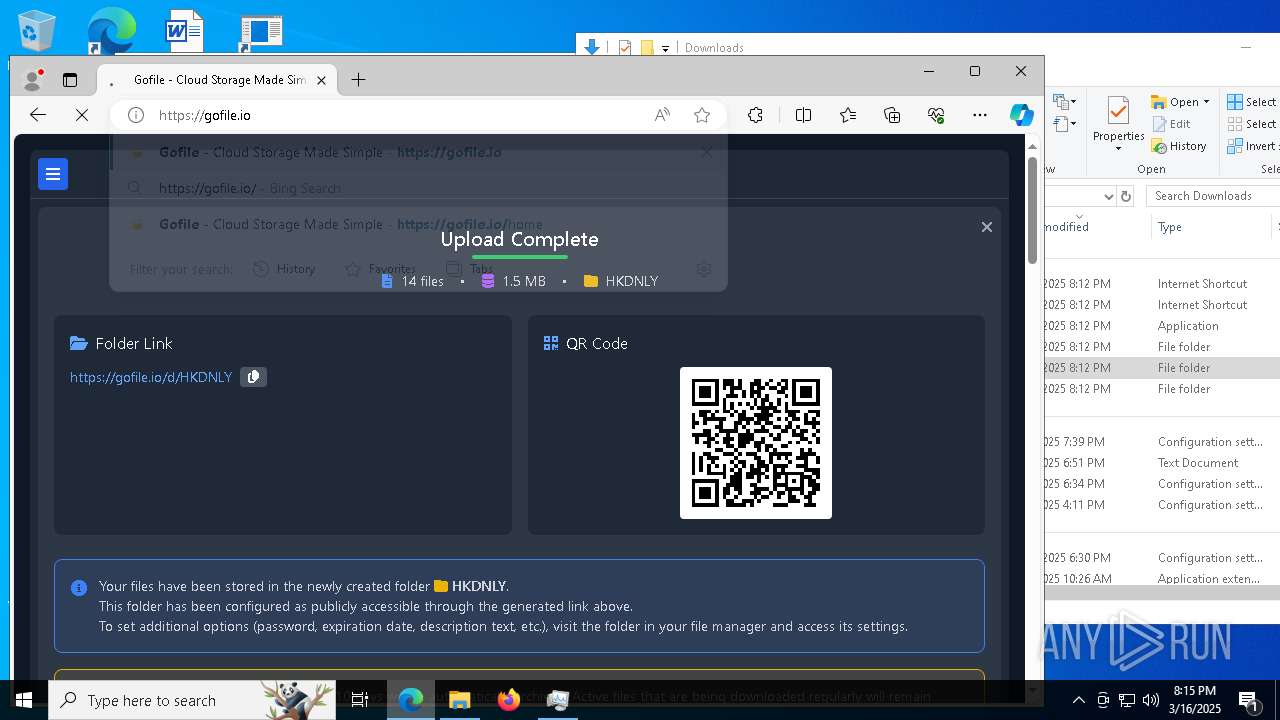Open Explorer quick access toolbar dropdown

[665, 48]
